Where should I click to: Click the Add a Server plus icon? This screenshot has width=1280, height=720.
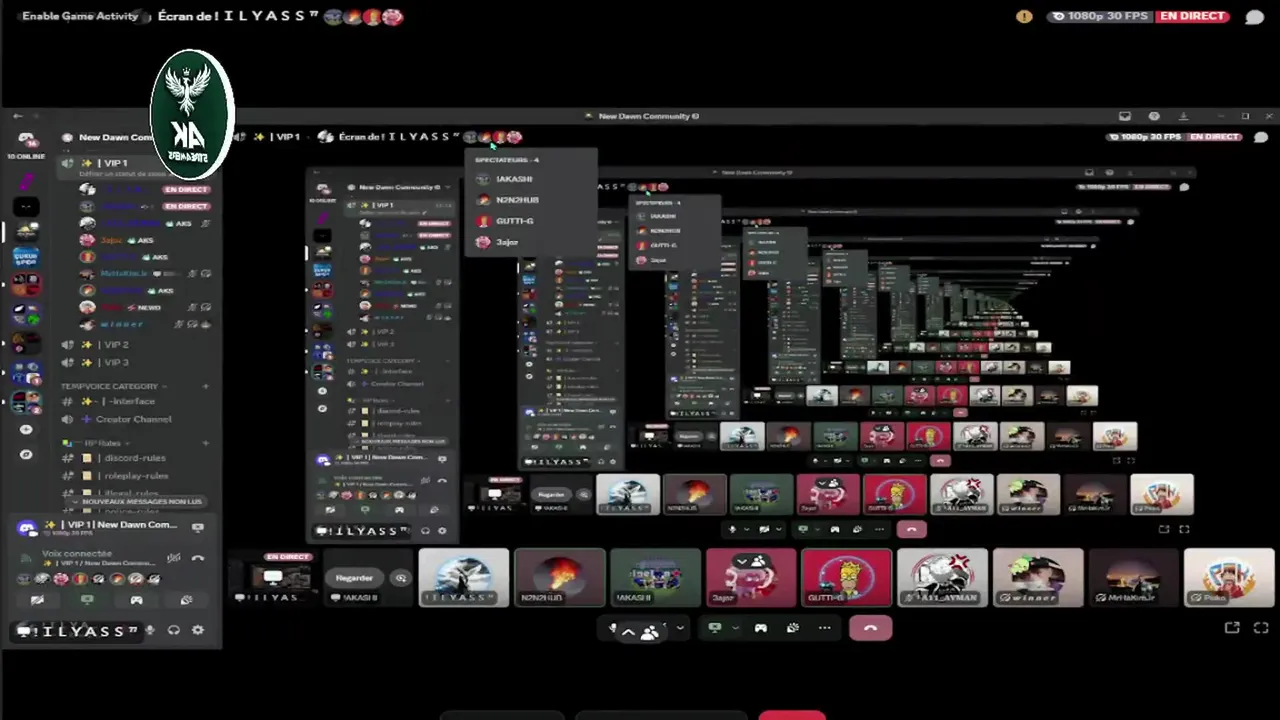(x=26, y=429)
